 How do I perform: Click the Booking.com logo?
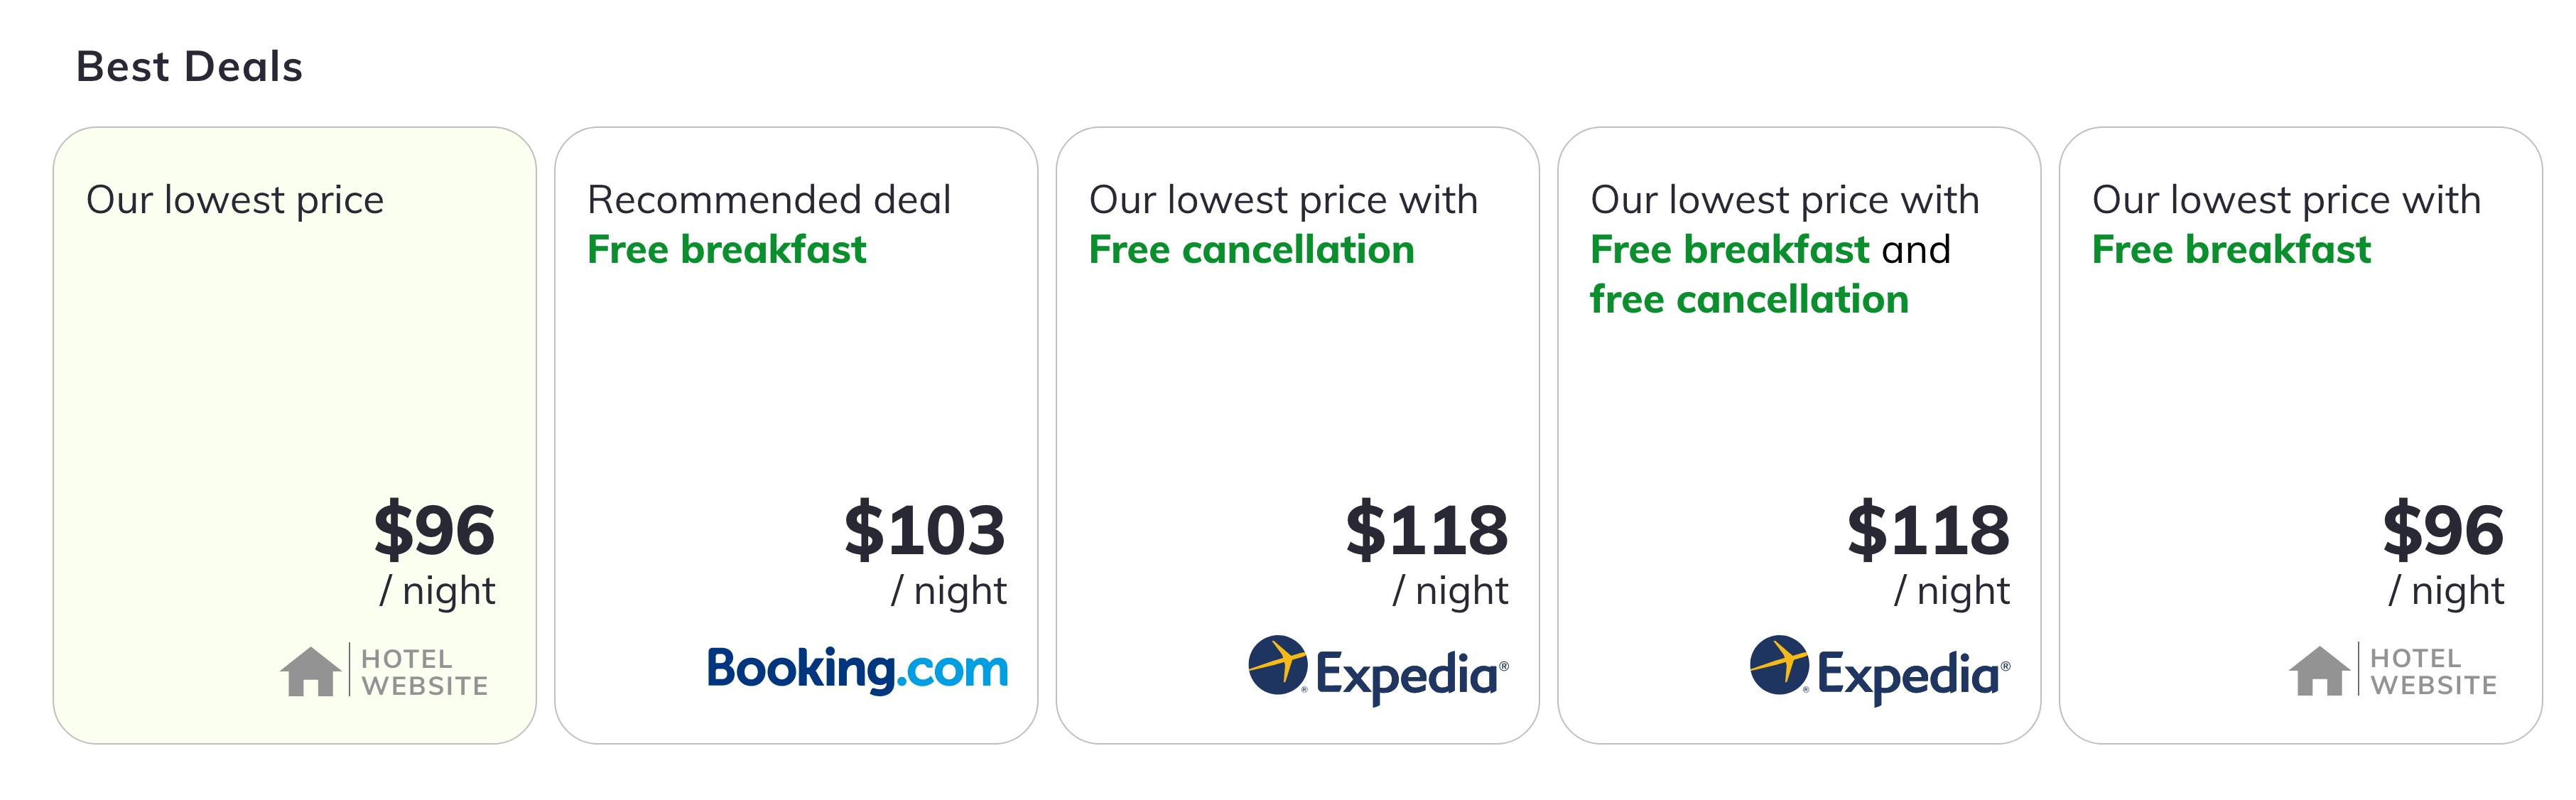coord(857,669)
